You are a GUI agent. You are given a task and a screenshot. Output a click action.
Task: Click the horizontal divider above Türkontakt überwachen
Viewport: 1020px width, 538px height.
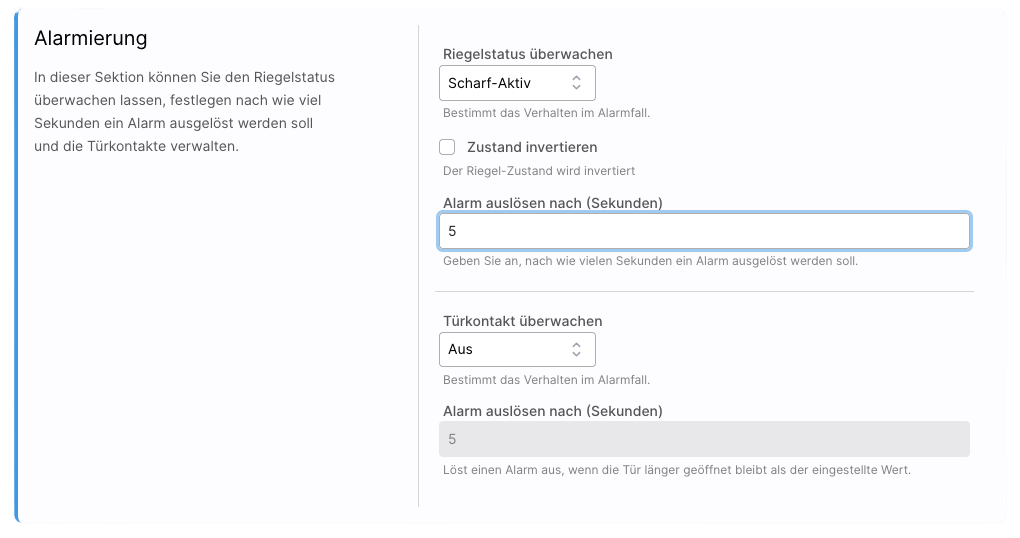(704, 292)
